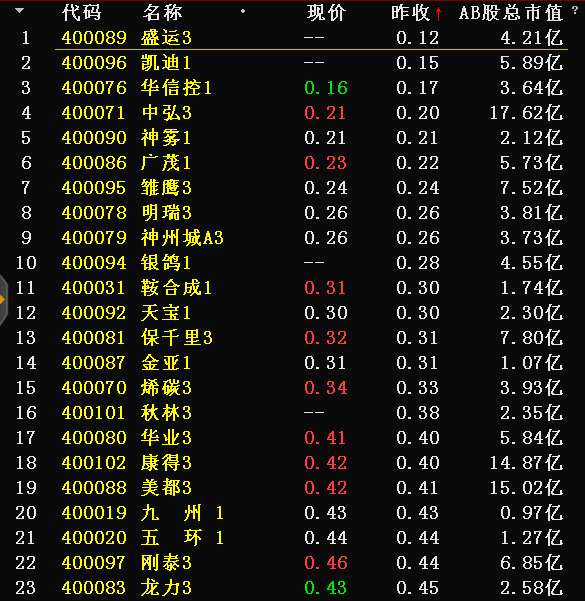
Task: Sort by the 代码 column header
Action: (82, 13)
